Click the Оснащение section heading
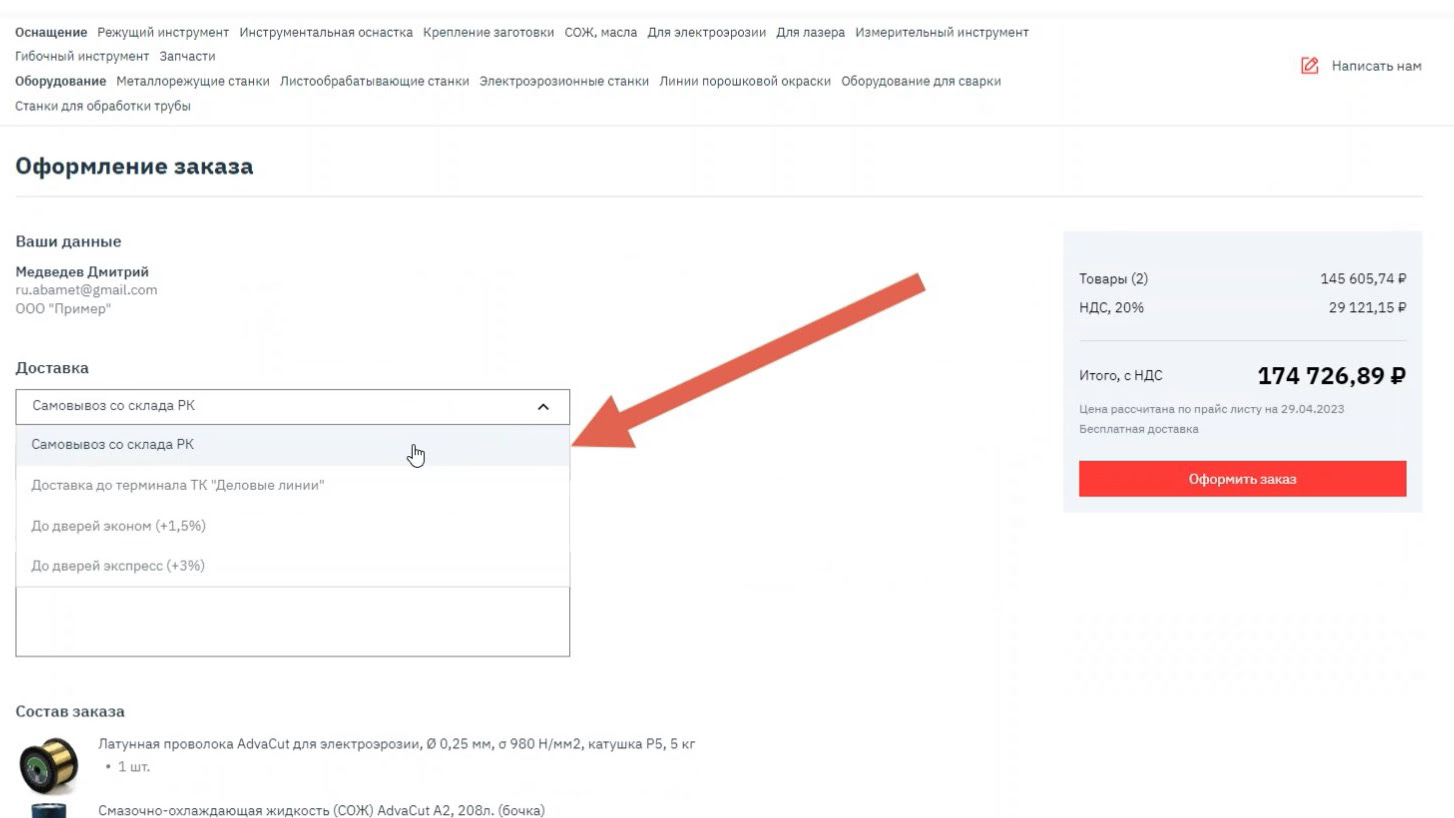This screenshot has width=1454, height=818. point(51,32)
